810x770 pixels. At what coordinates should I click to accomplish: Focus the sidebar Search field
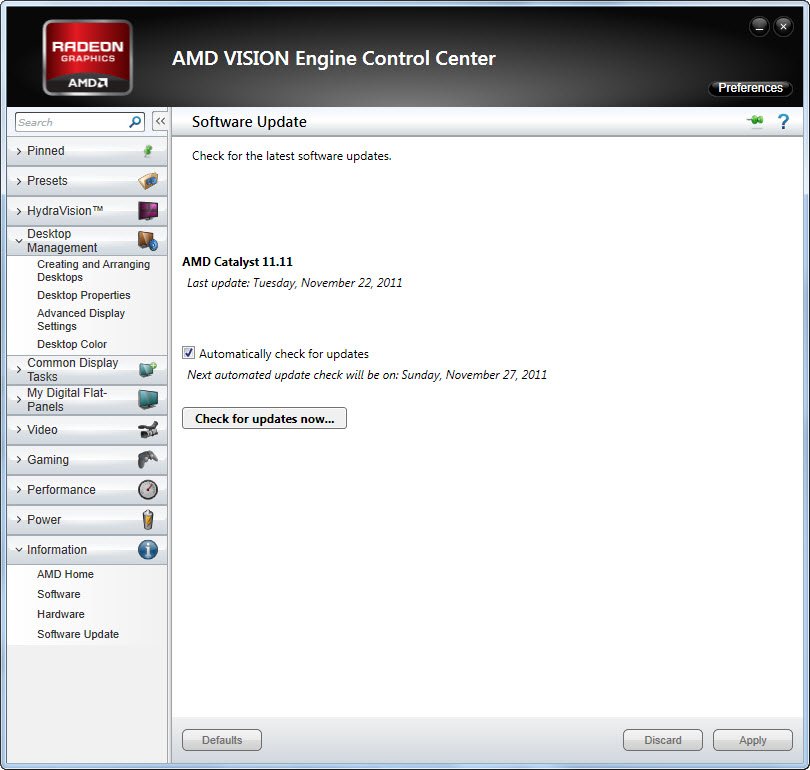point(72,122)
